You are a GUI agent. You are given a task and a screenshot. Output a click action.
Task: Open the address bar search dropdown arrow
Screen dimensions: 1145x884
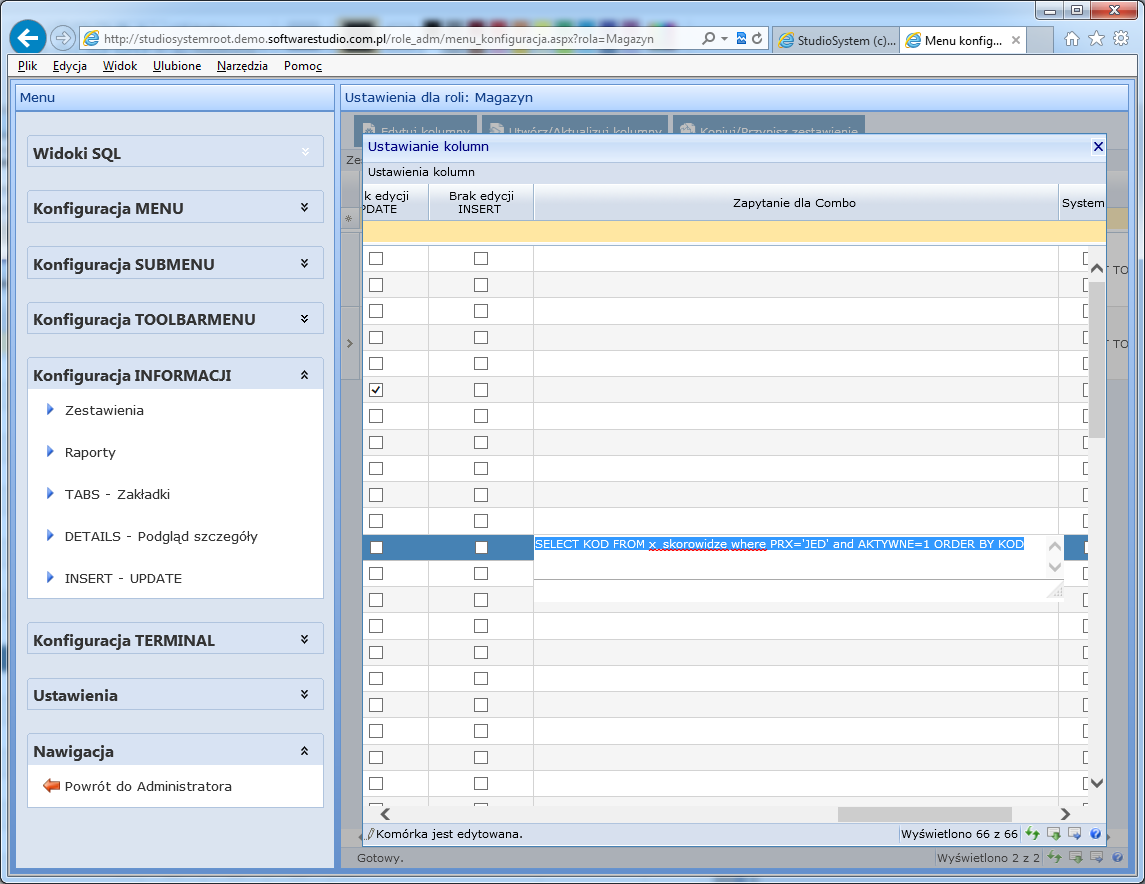tap(724, 39)
